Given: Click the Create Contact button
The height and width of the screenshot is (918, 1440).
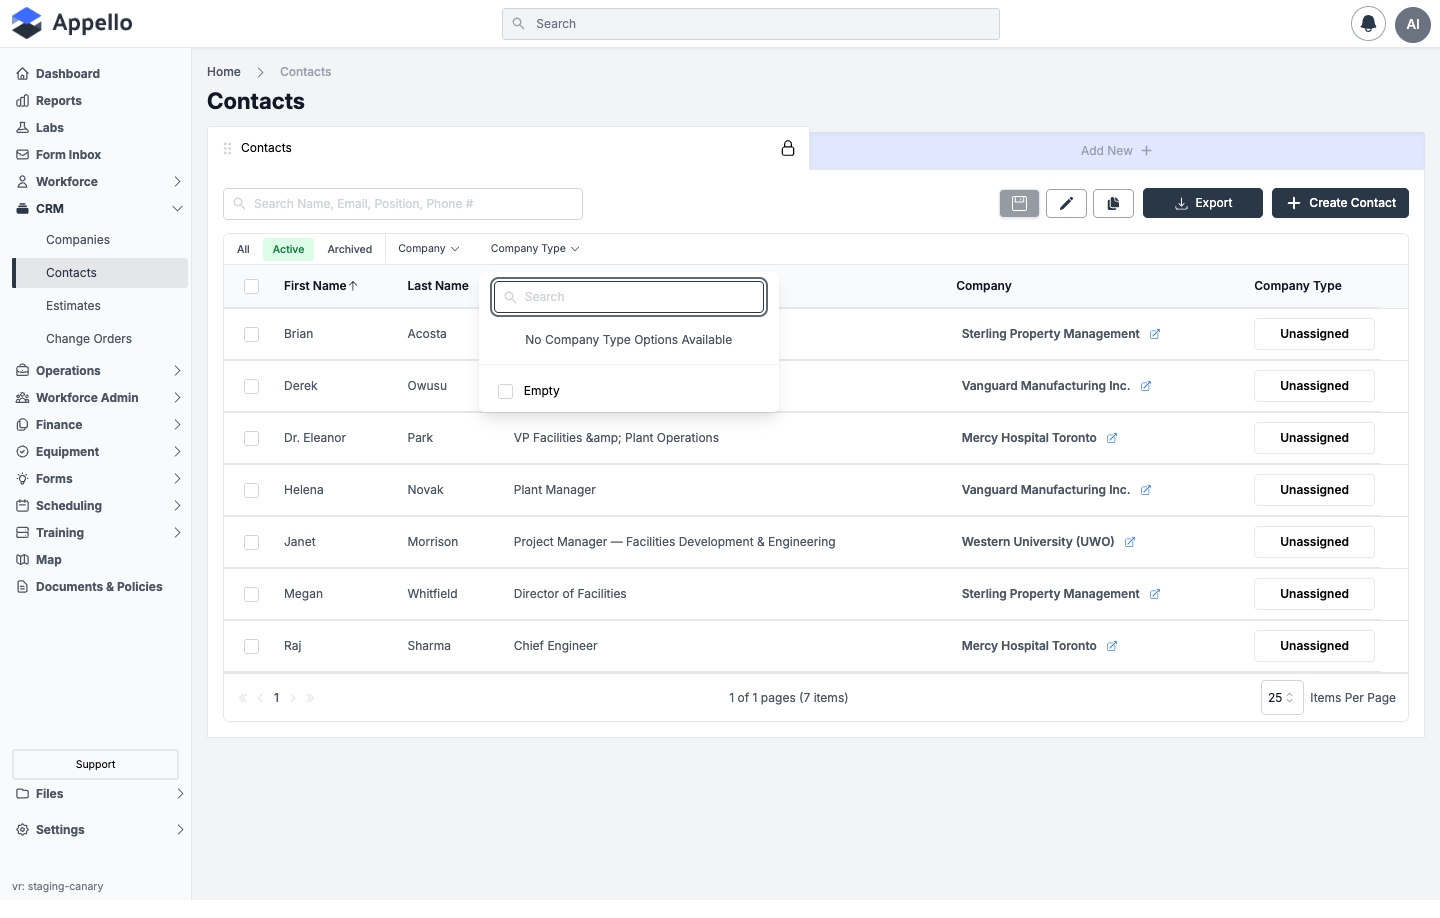Looking at the screenshot, I should pyautogui.click(x=1340, y=203).
